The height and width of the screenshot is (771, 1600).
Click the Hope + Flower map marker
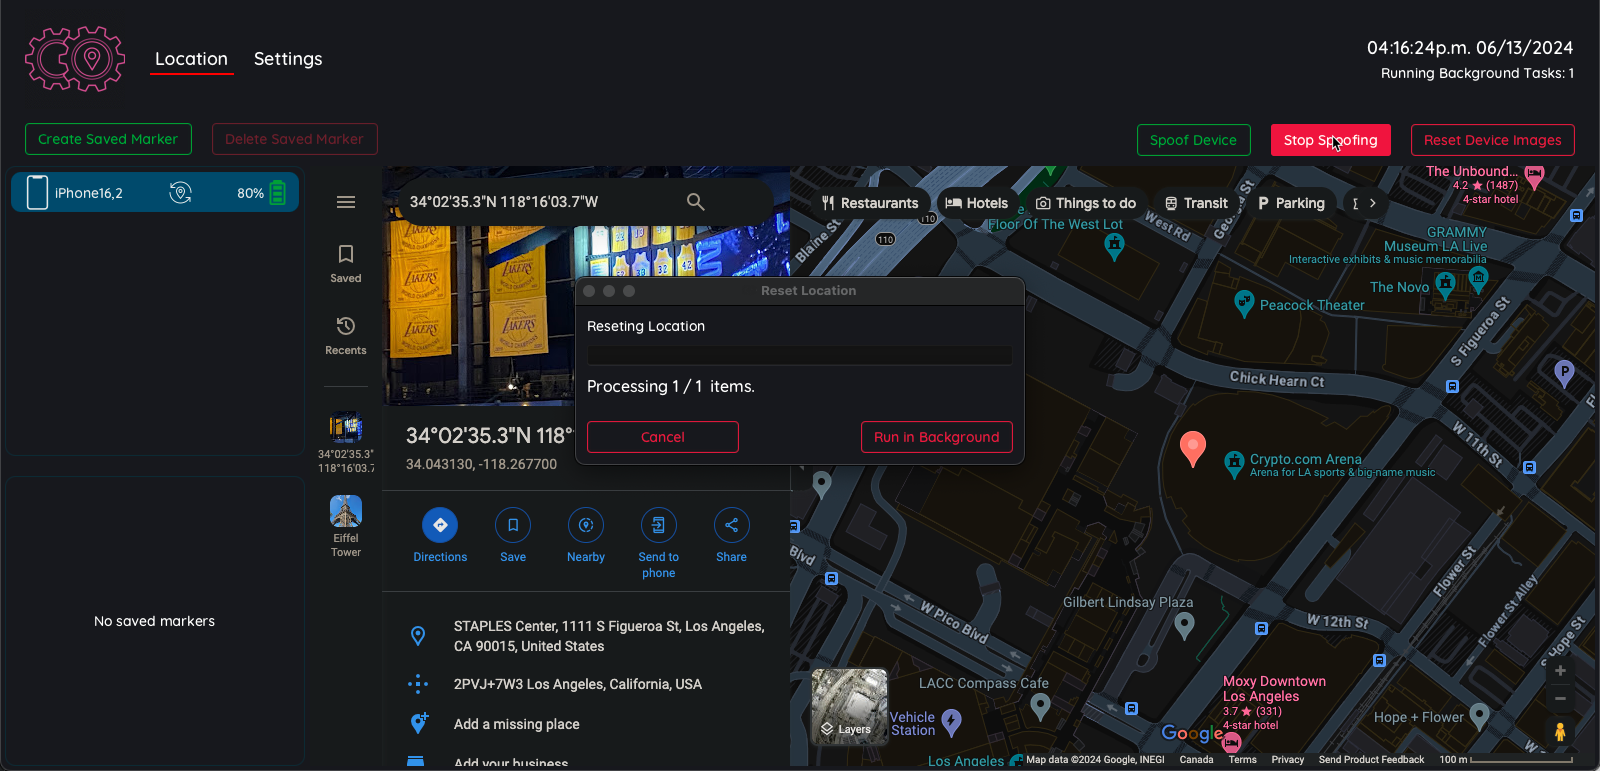[1480, 716]
